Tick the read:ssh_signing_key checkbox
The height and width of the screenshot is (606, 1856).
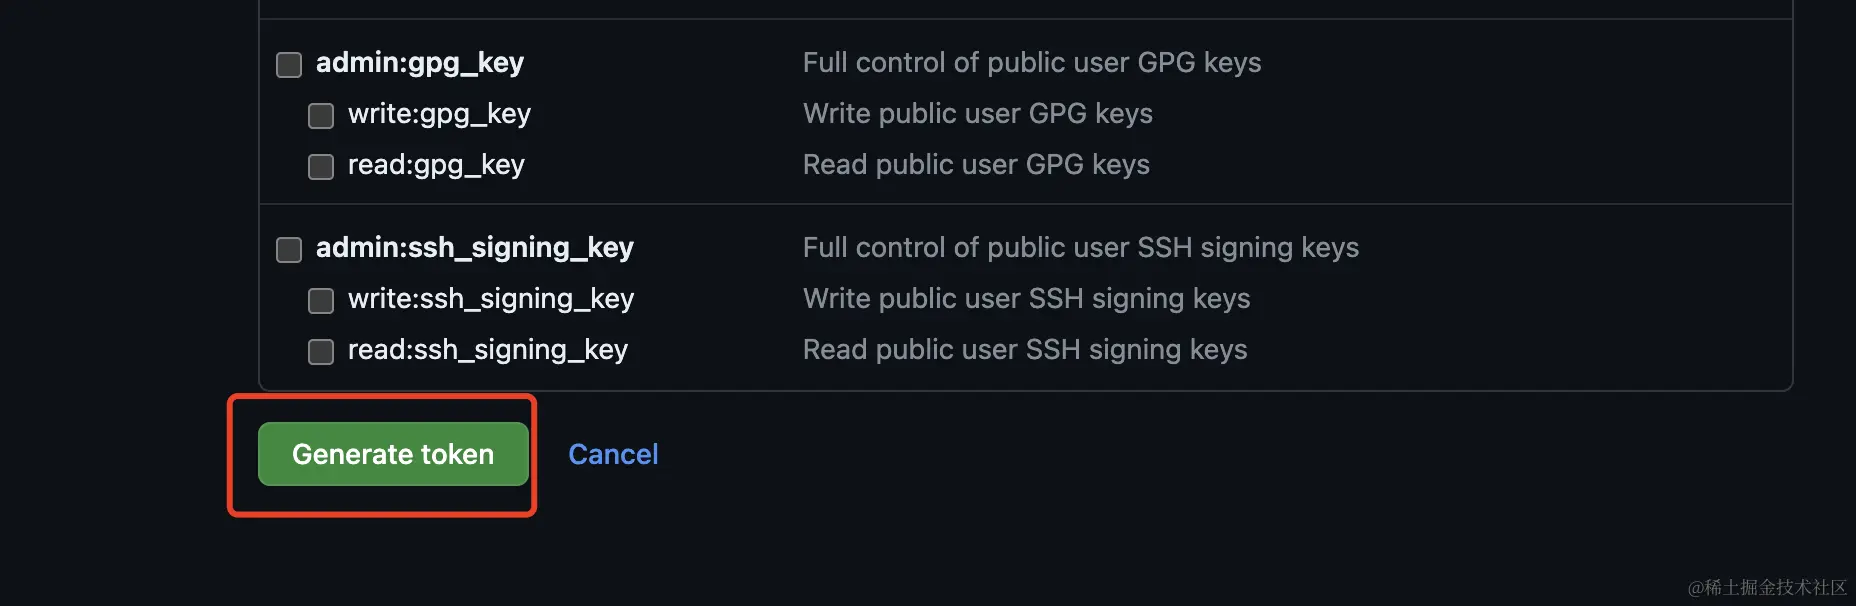click(x=321, y=352)
